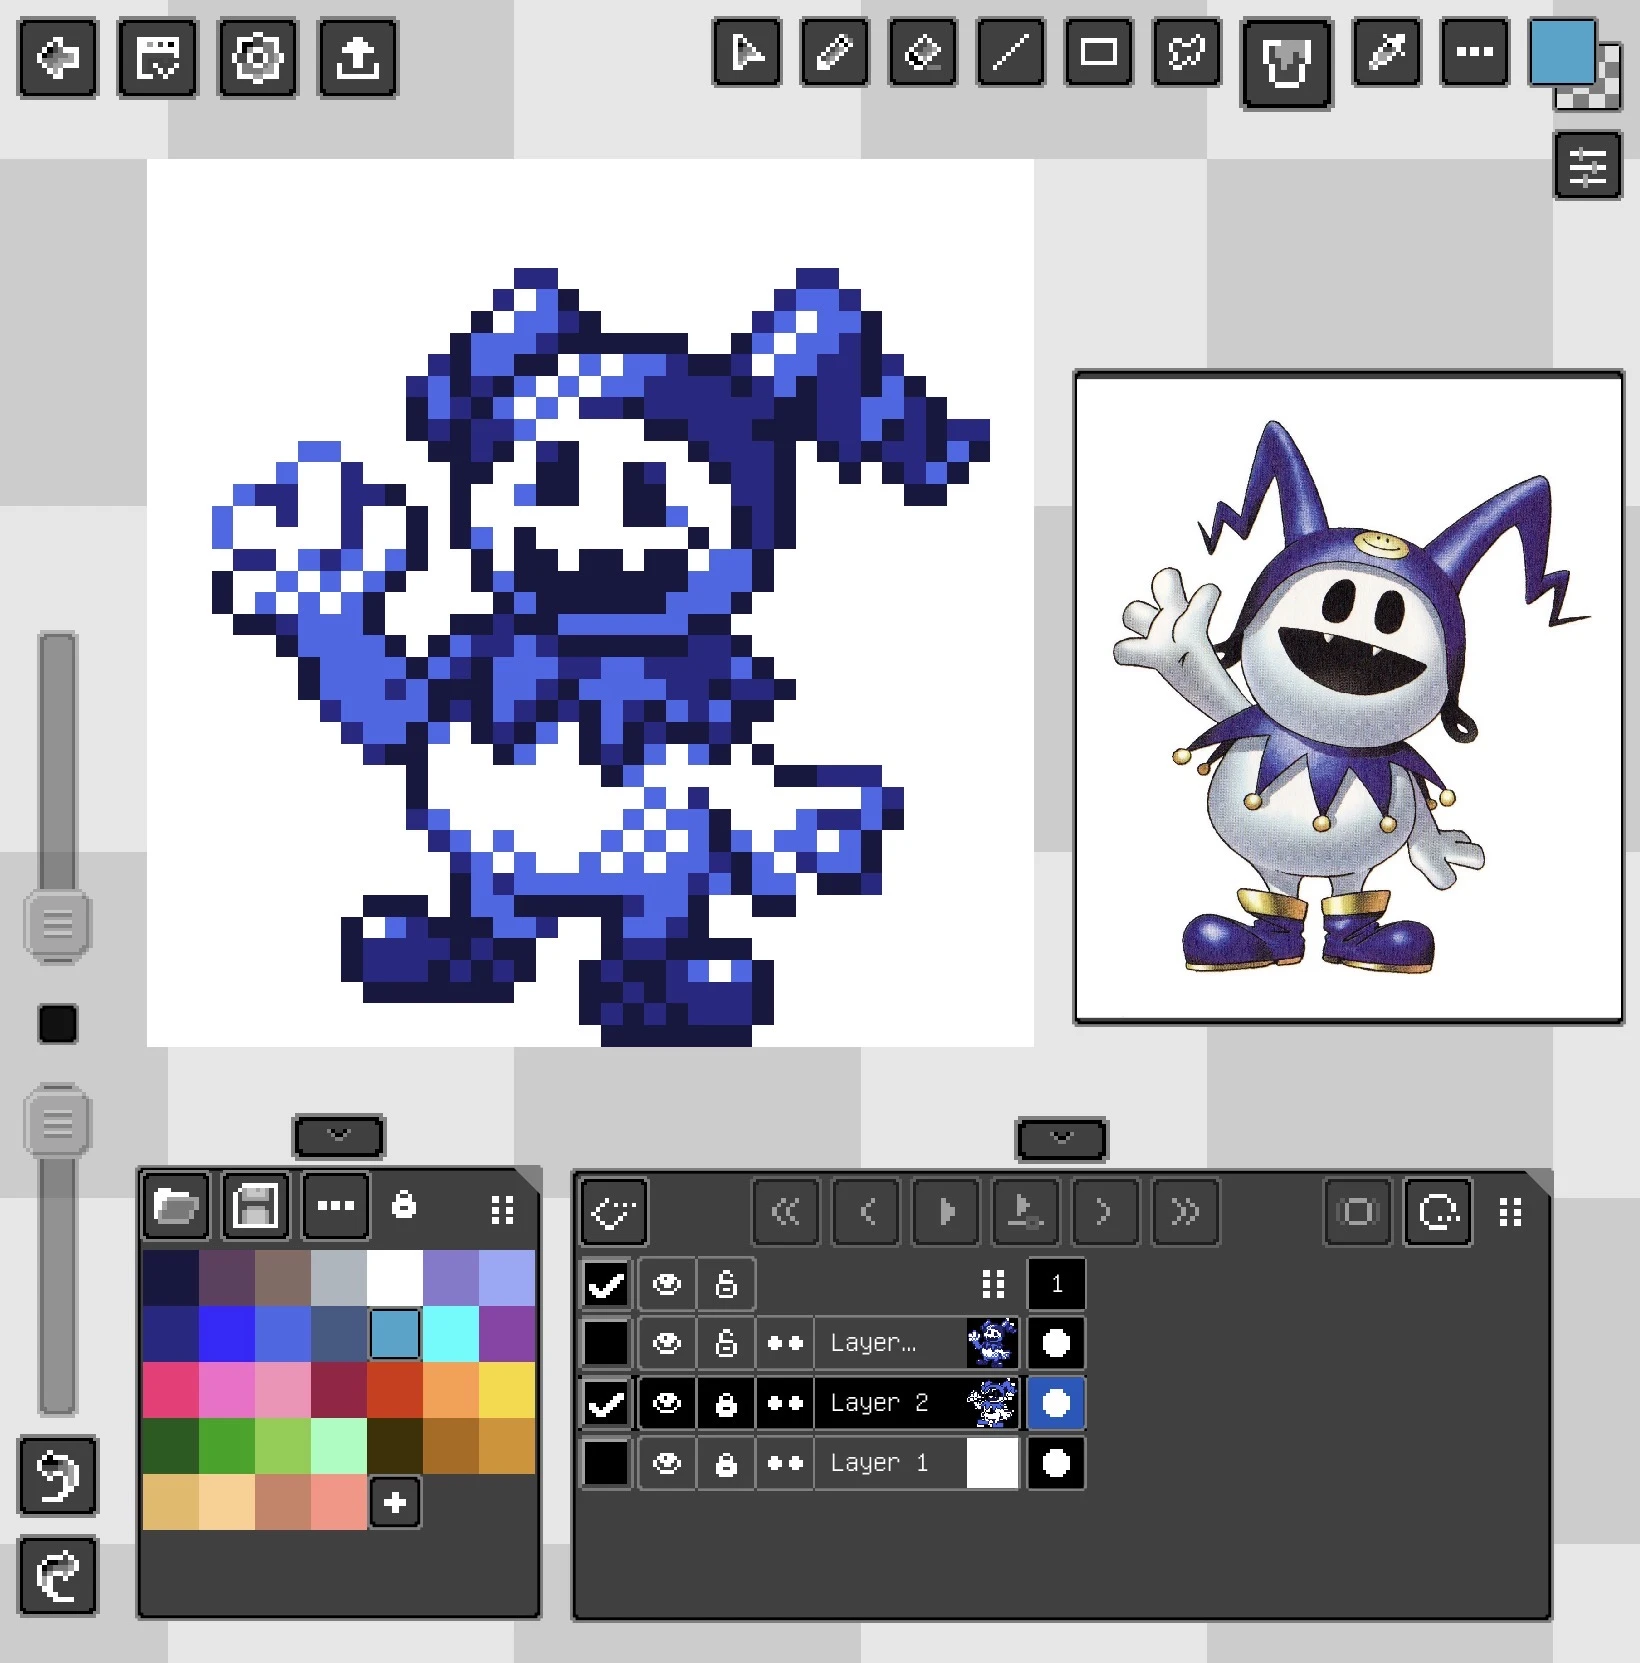This screenshot has height=1663, width=1640.
Task: Select the Line tool
Action: point(1010,53)
